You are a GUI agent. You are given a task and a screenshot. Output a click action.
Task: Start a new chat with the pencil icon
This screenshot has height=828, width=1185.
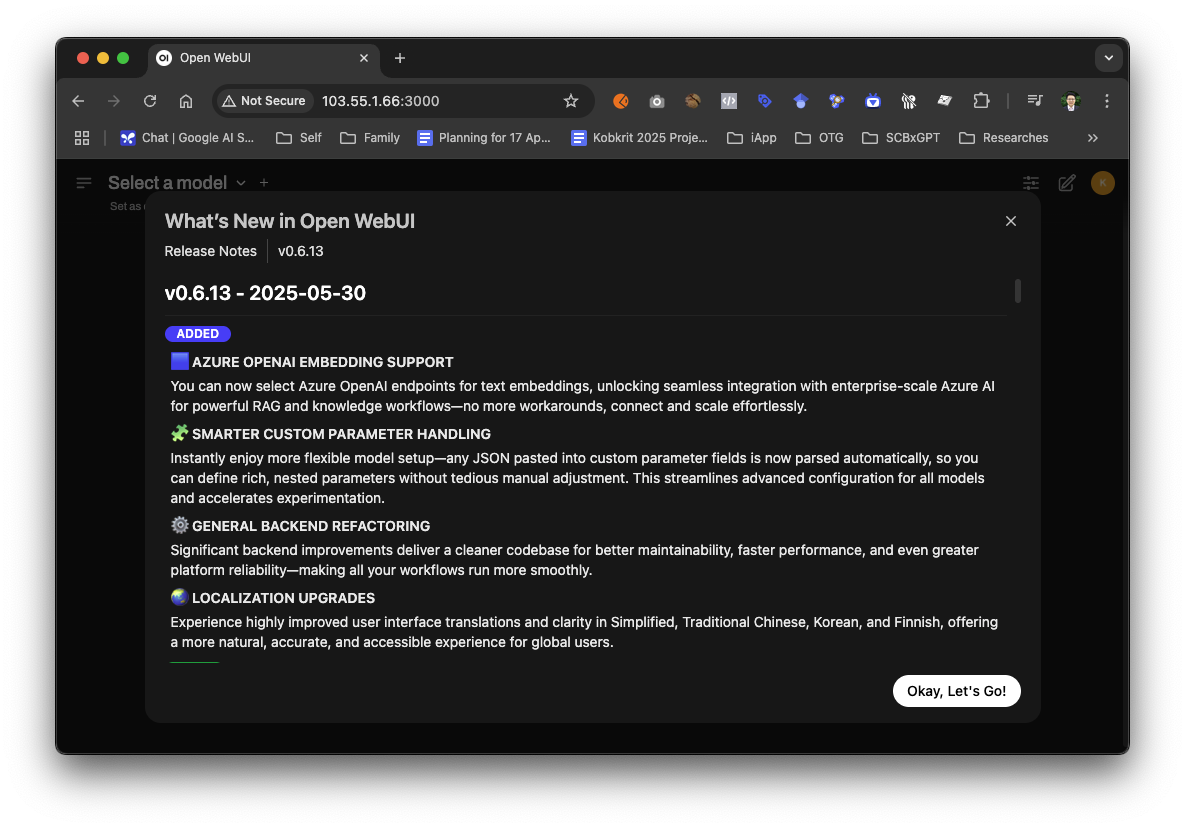coord(1066,183)
